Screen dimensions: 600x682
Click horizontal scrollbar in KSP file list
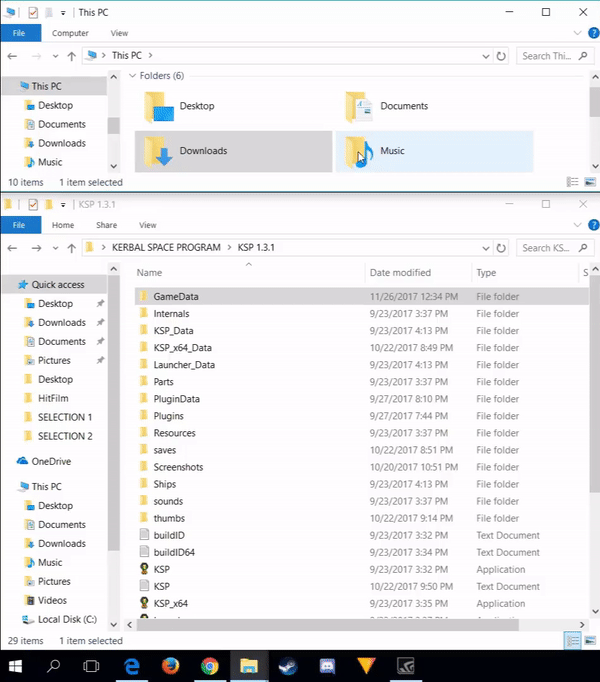[328, 625]
